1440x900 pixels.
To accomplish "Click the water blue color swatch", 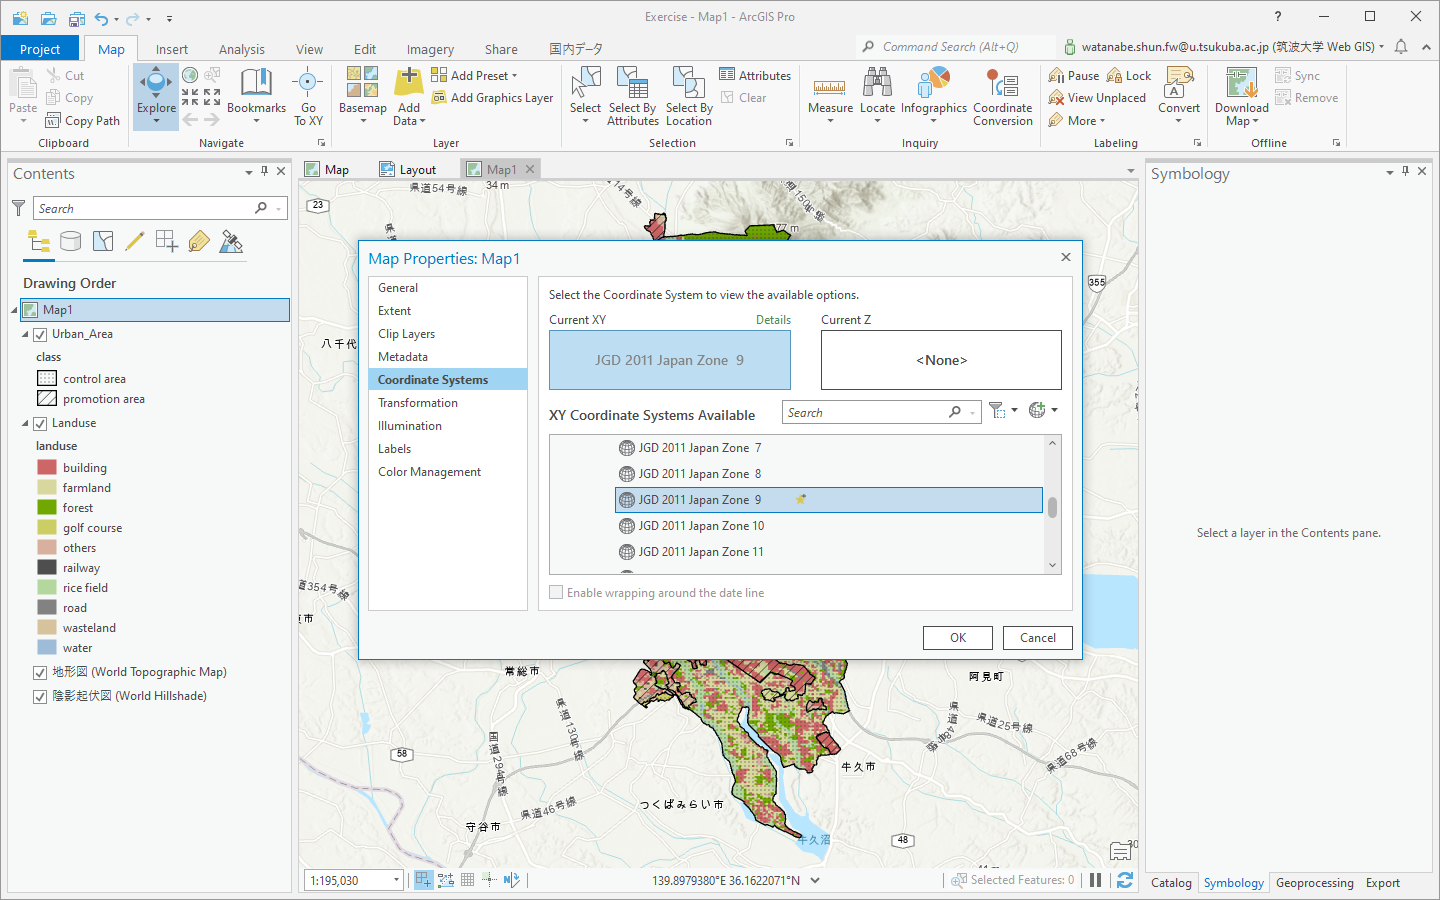I will click(x=47, y=648).
